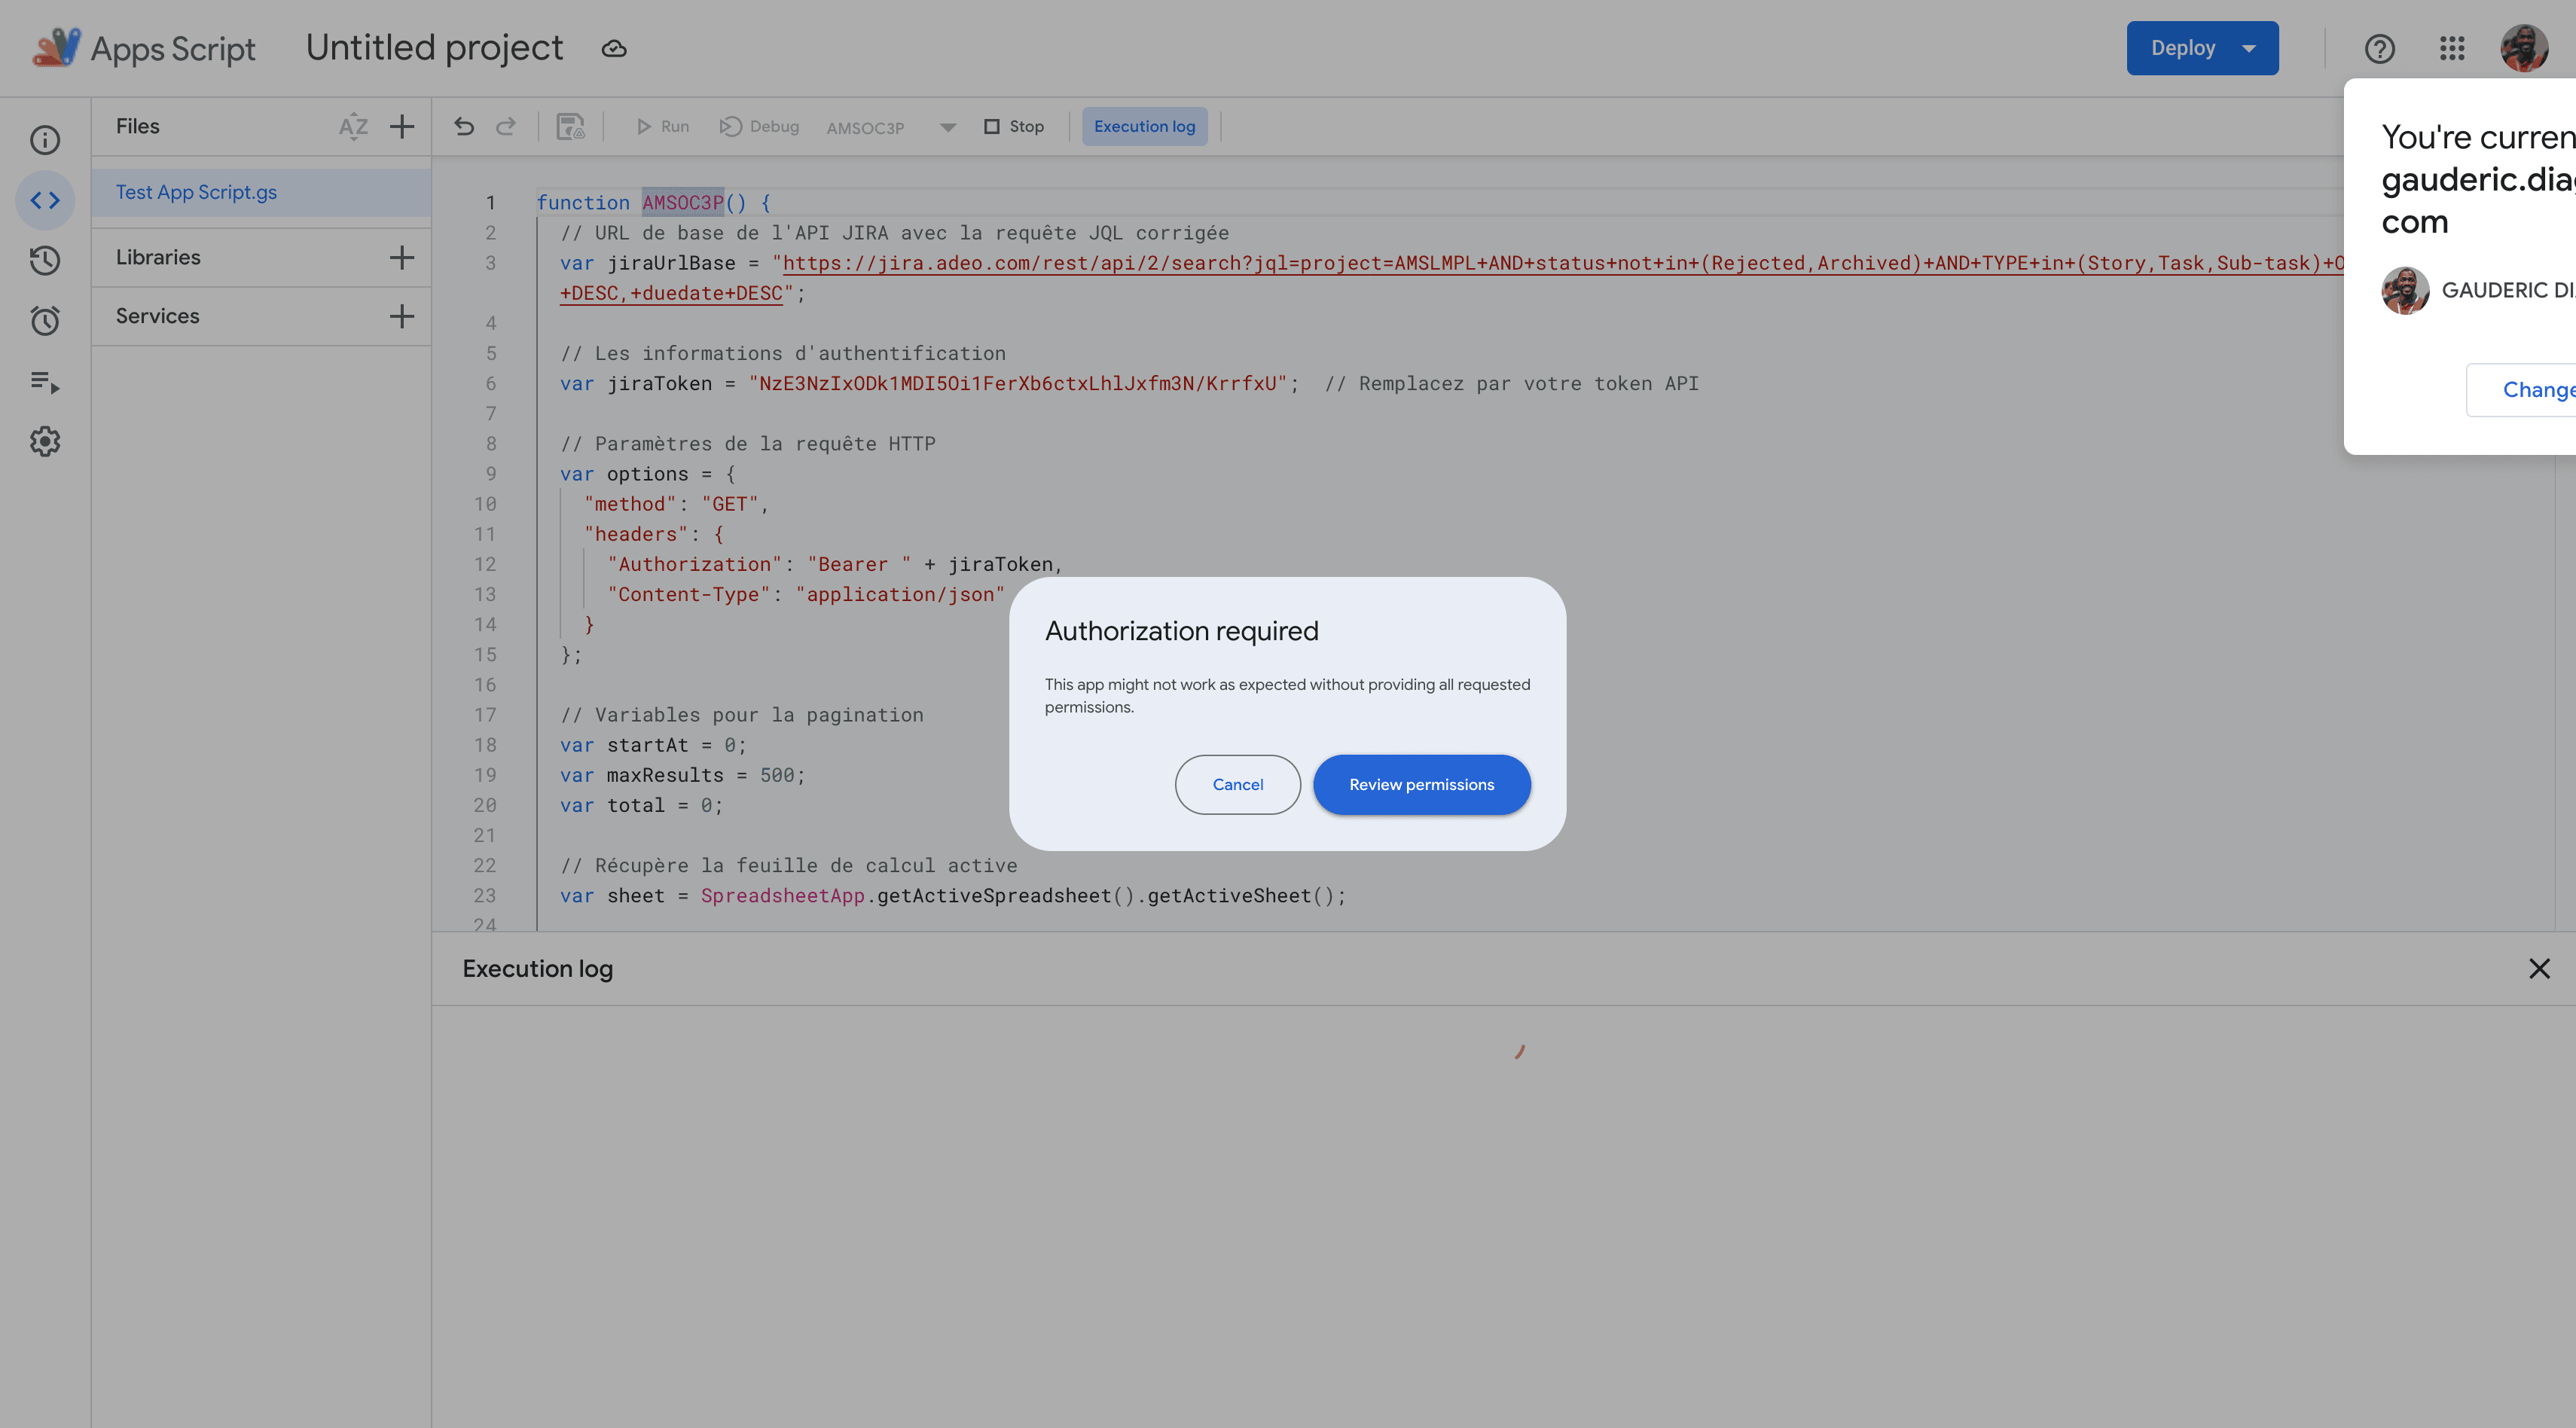Click the AMSOC3P function name in line 1
2576x1428 pixels.
[683, 203]
